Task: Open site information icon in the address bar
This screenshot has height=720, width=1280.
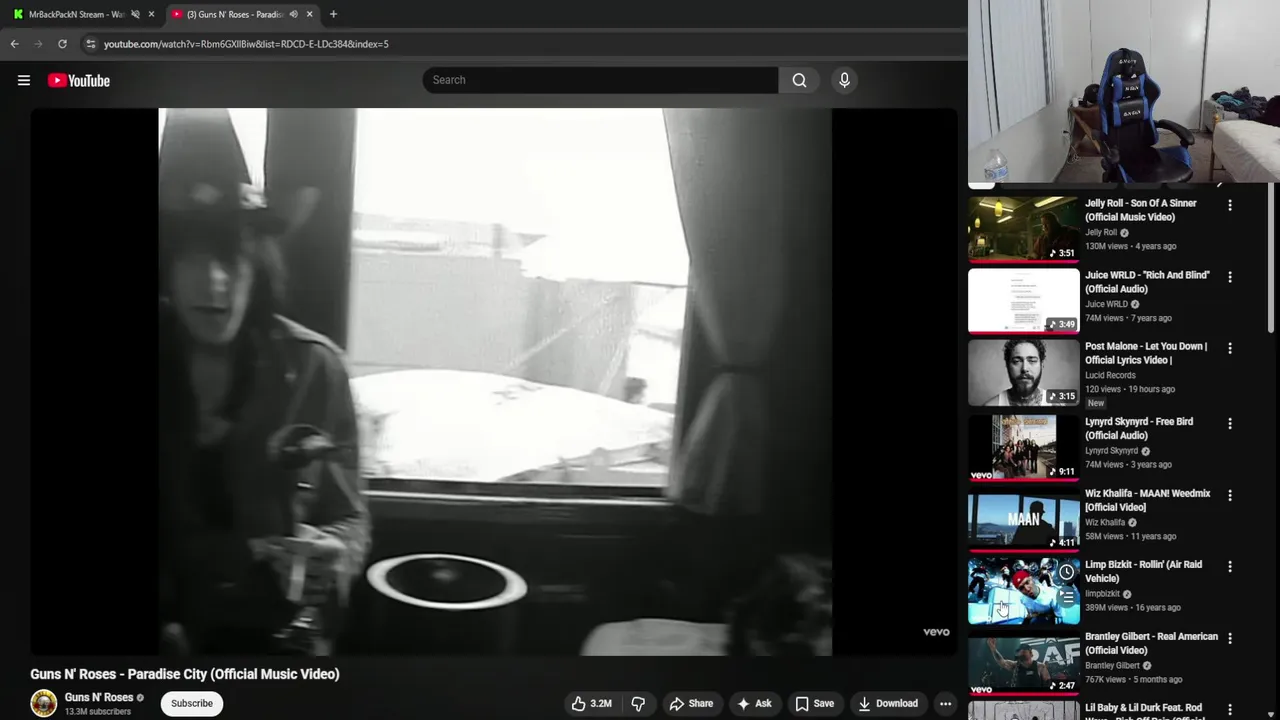Action: click(x=90, y=44)
